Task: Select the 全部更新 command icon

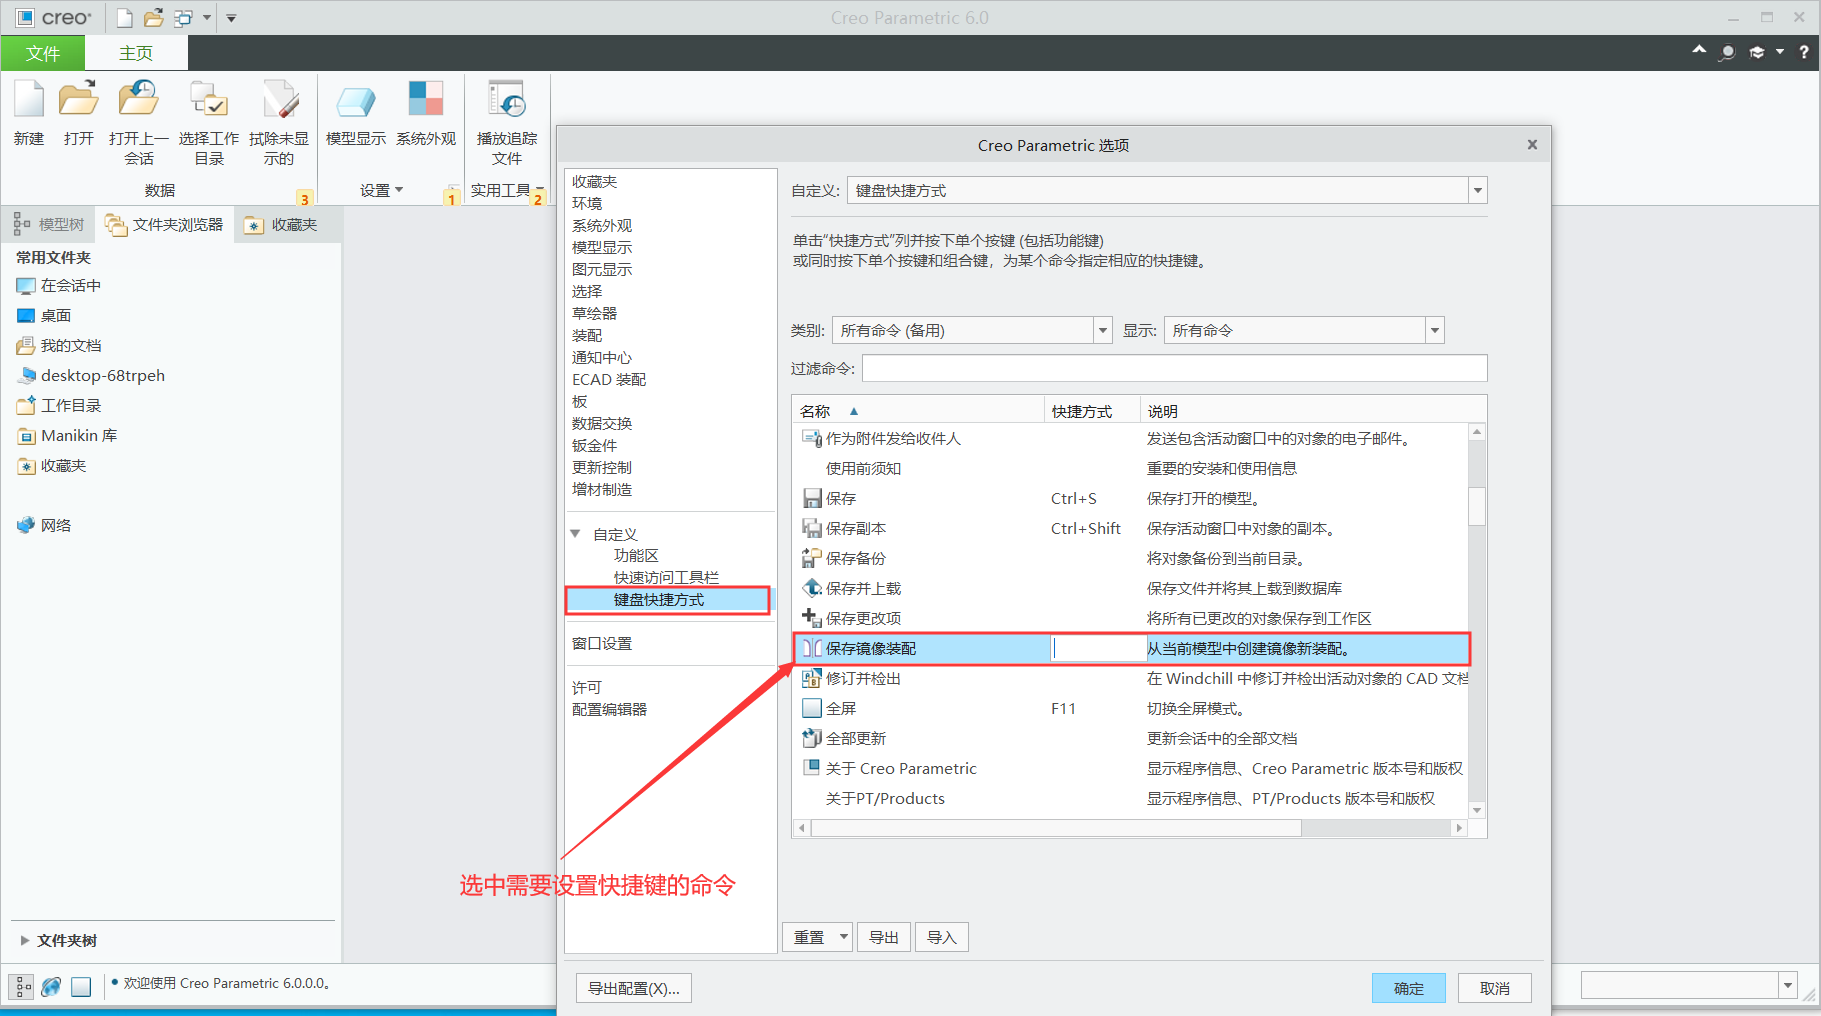Action: pos(812,738)
